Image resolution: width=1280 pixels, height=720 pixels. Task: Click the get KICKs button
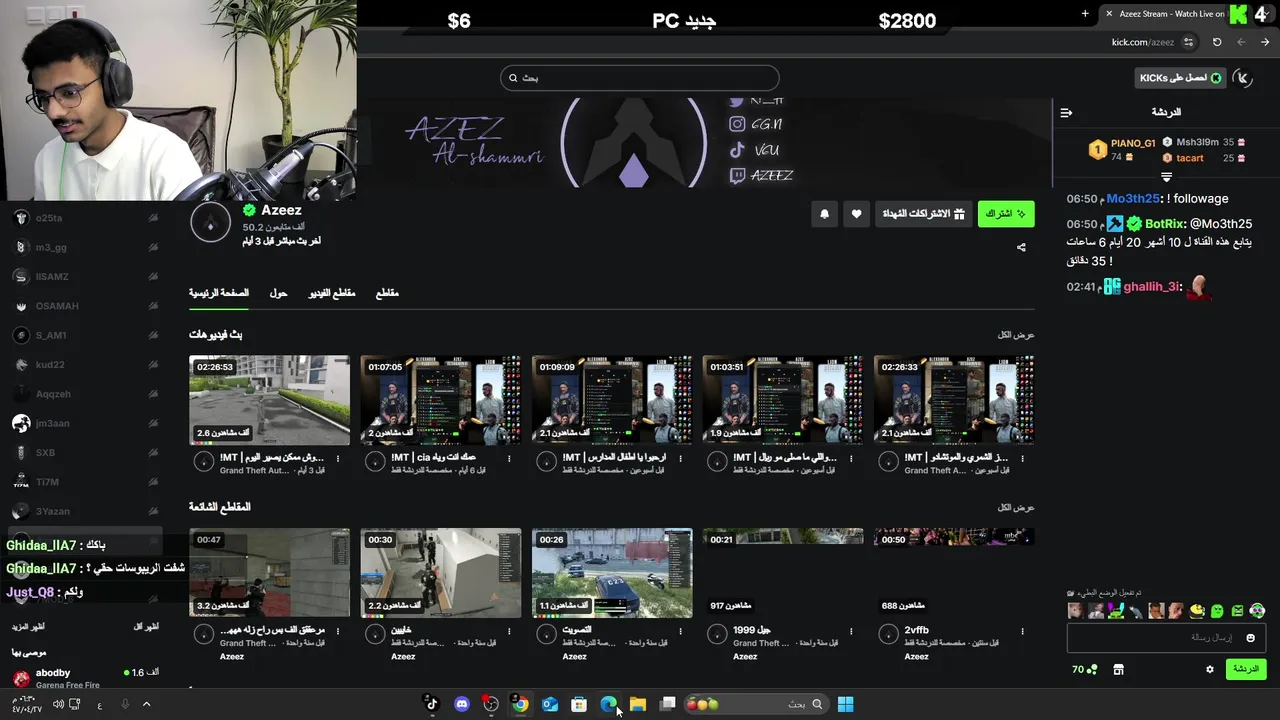[1181, 78]
